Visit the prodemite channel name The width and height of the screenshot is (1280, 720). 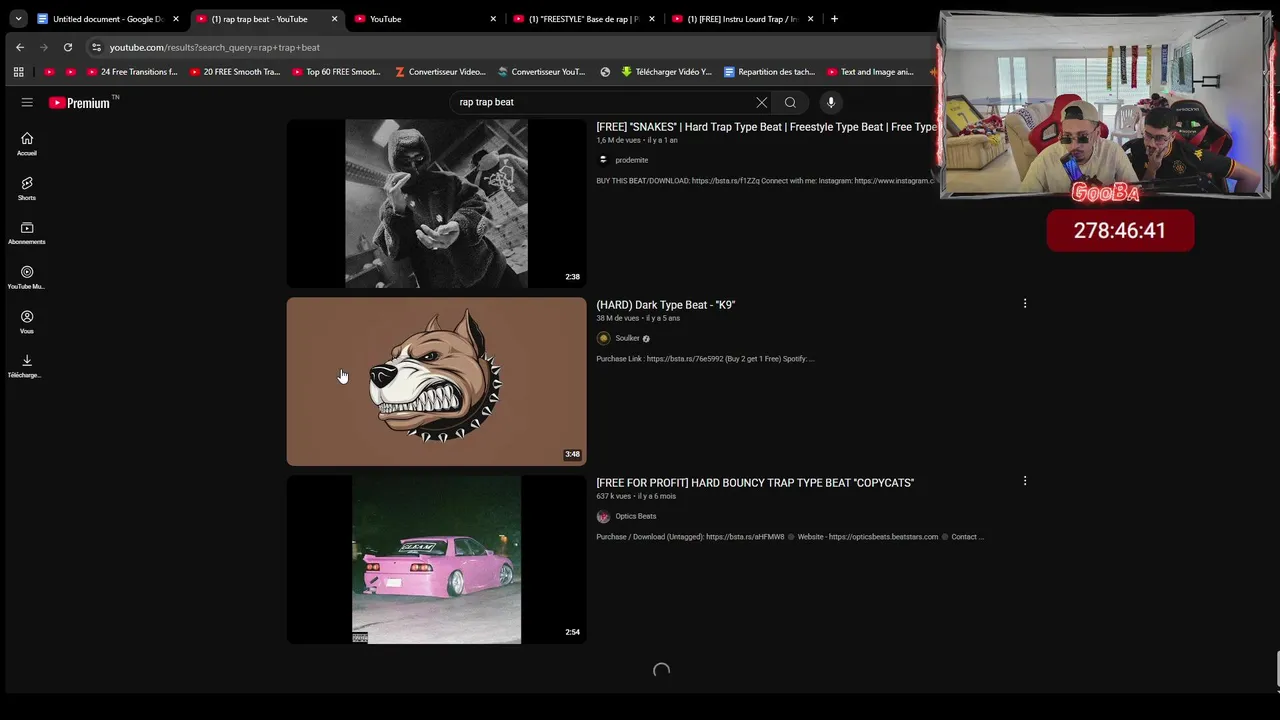pyautogui.click(x=632, y=160)
